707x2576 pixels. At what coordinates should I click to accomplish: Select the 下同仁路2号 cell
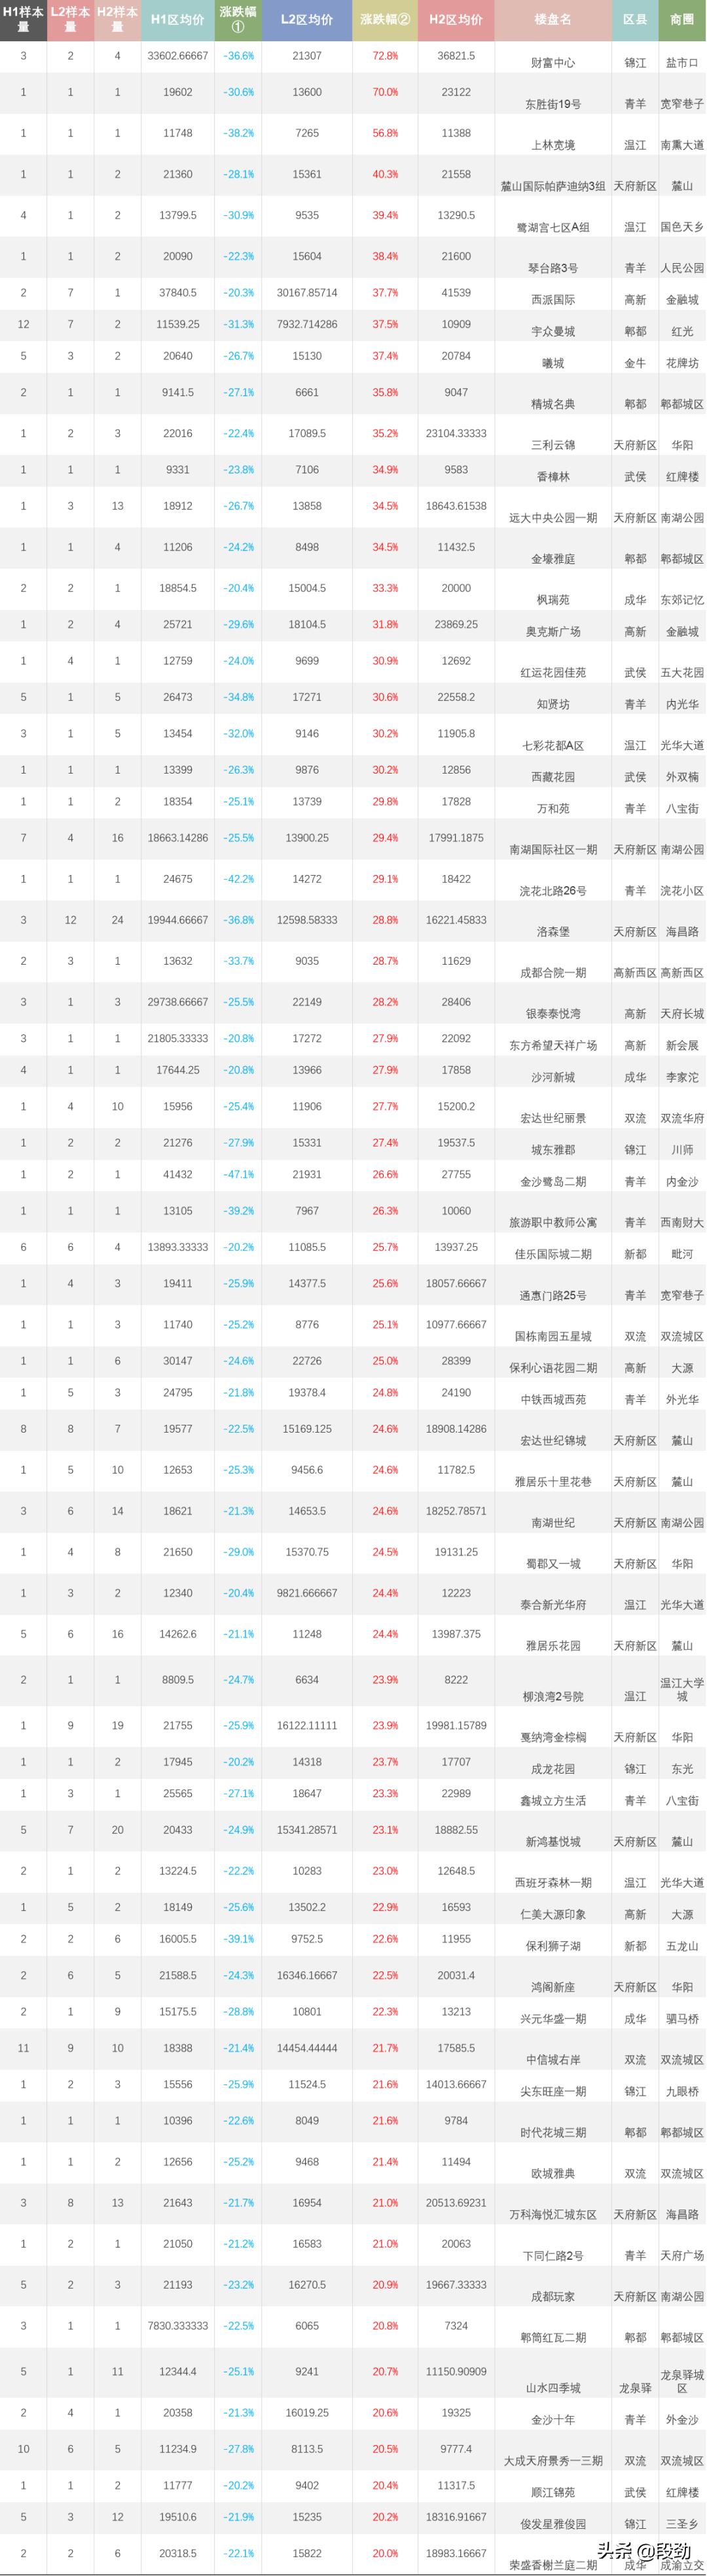(553, 2256)
